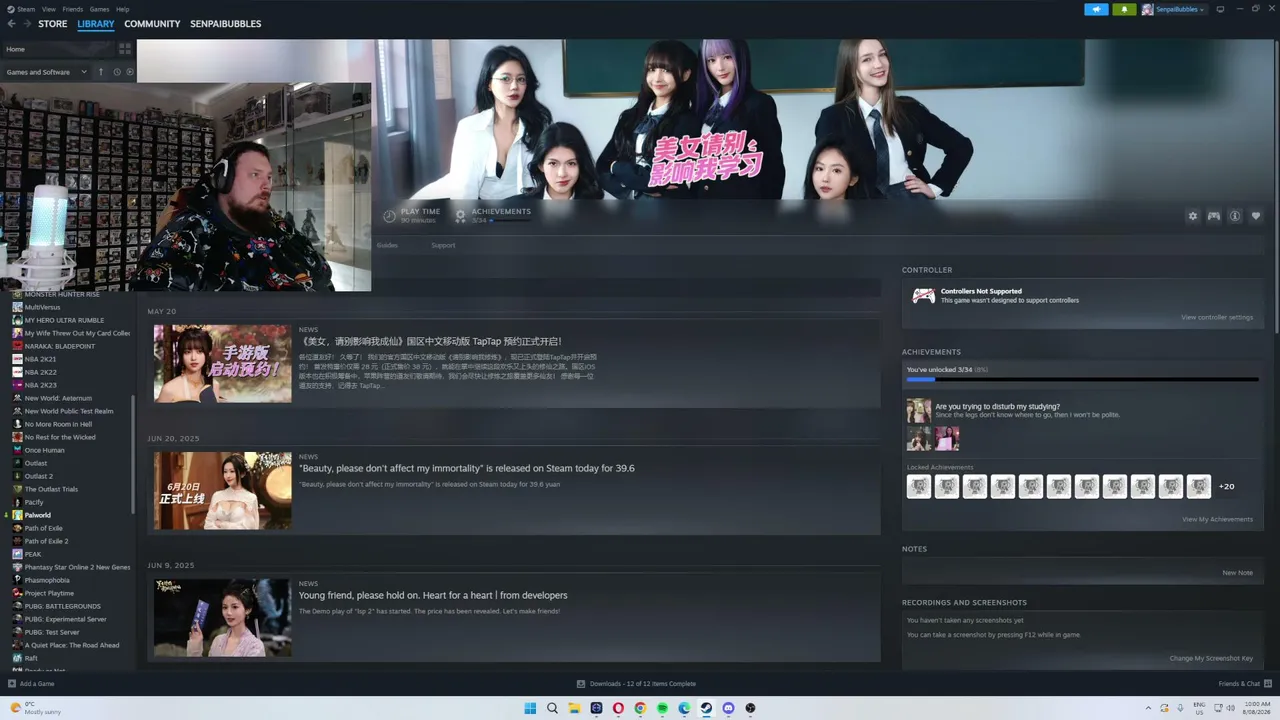Open File Explorer from the taskbar

(x=574, y=708)
